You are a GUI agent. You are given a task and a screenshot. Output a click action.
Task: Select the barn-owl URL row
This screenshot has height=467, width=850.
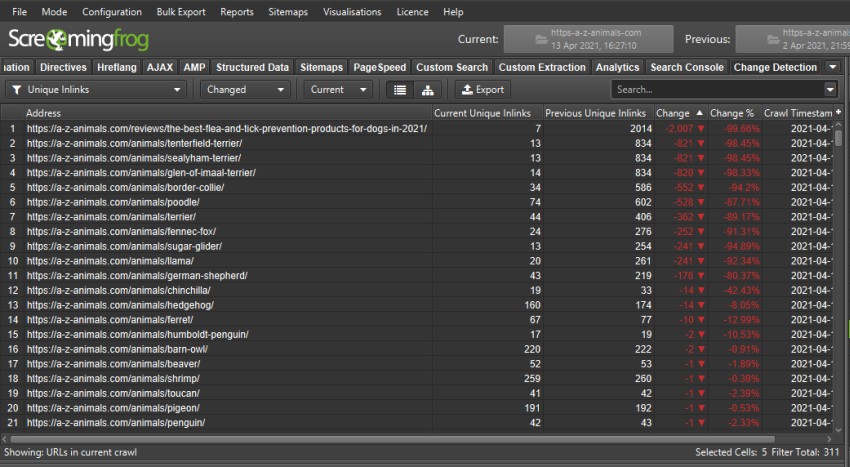tap(417, 349)
